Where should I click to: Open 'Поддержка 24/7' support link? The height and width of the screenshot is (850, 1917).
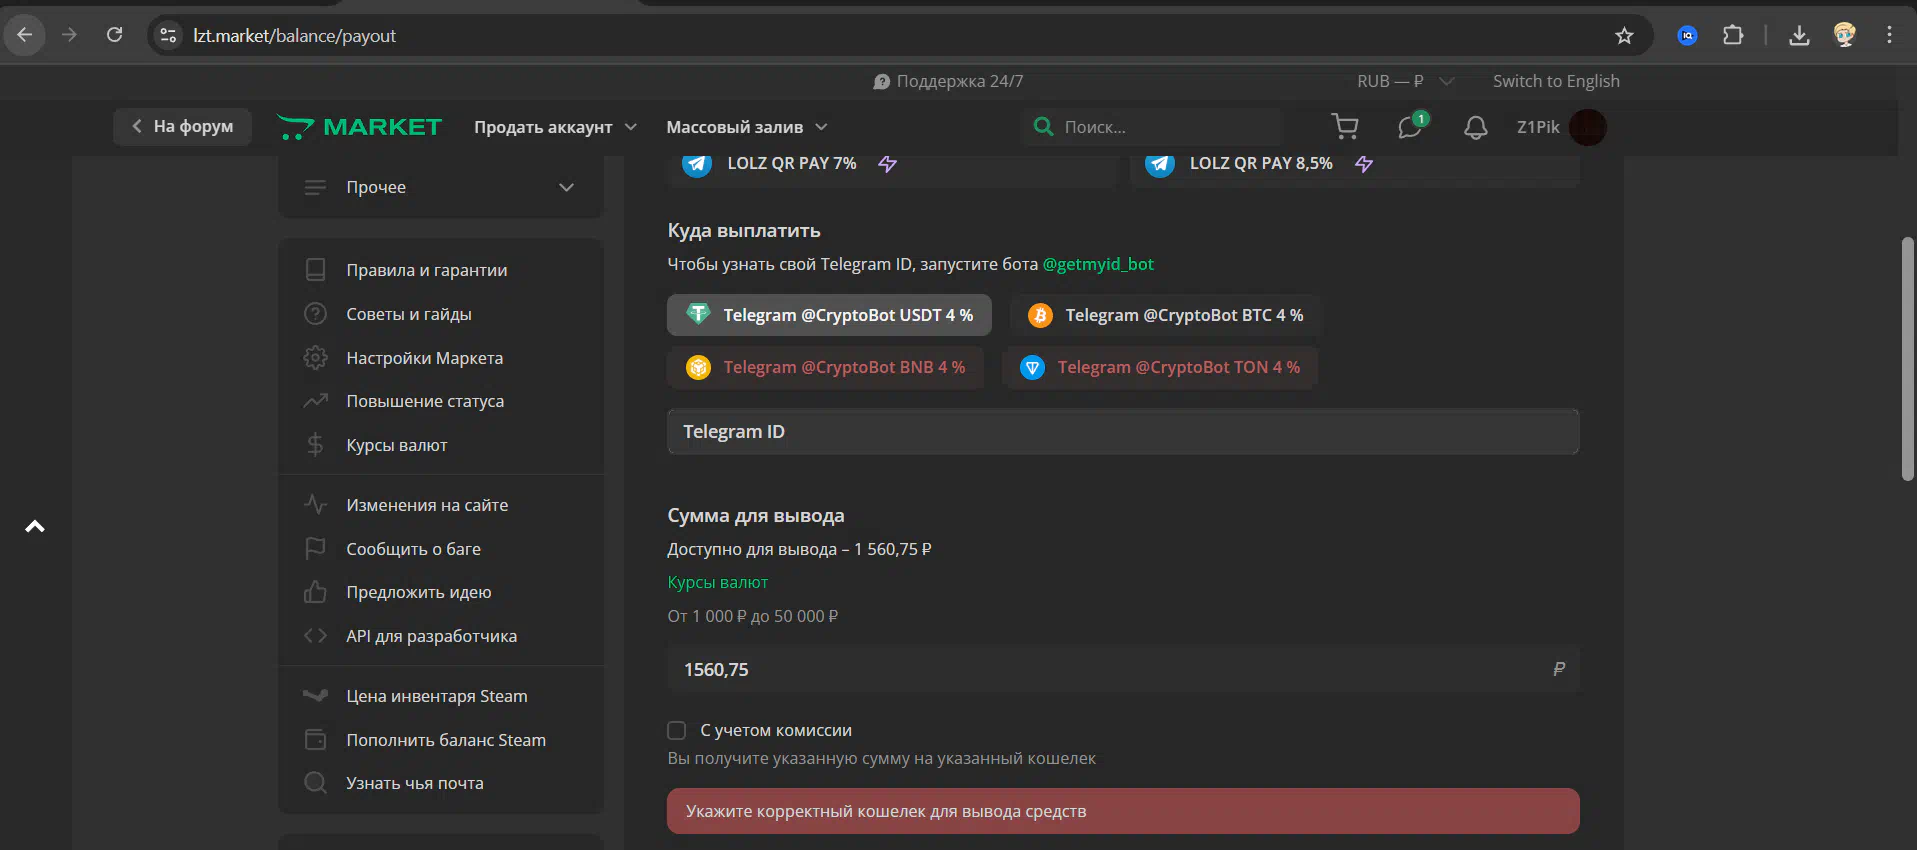pos(948,81)
